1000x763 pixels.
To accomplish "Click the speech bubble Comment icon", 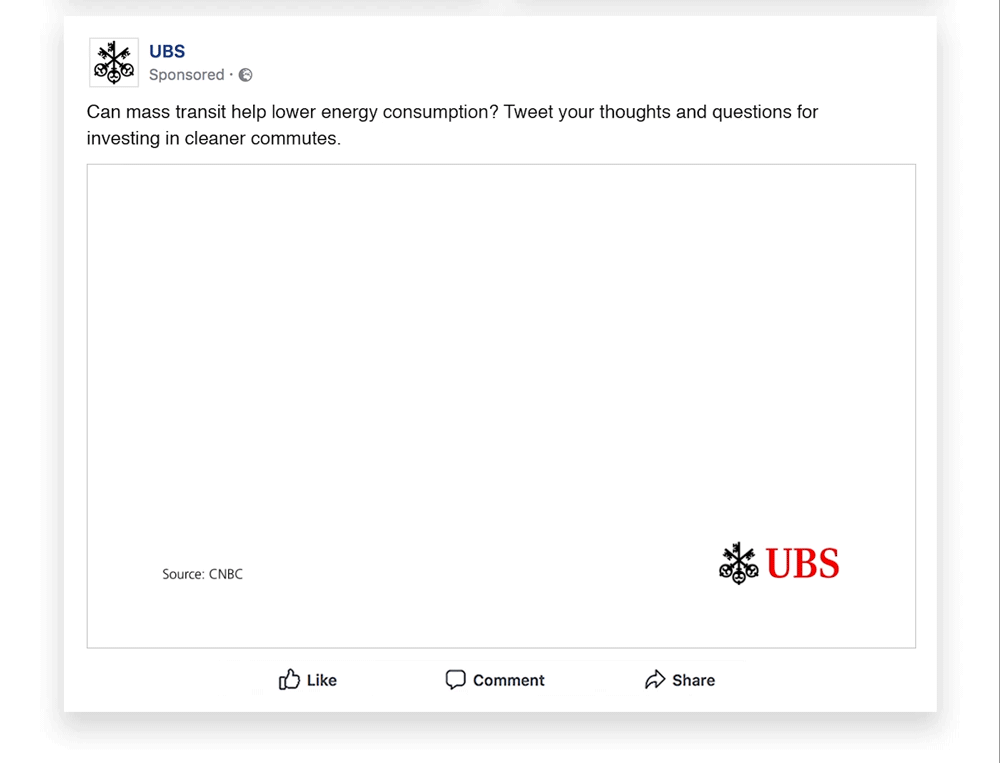I will [456, 680].
